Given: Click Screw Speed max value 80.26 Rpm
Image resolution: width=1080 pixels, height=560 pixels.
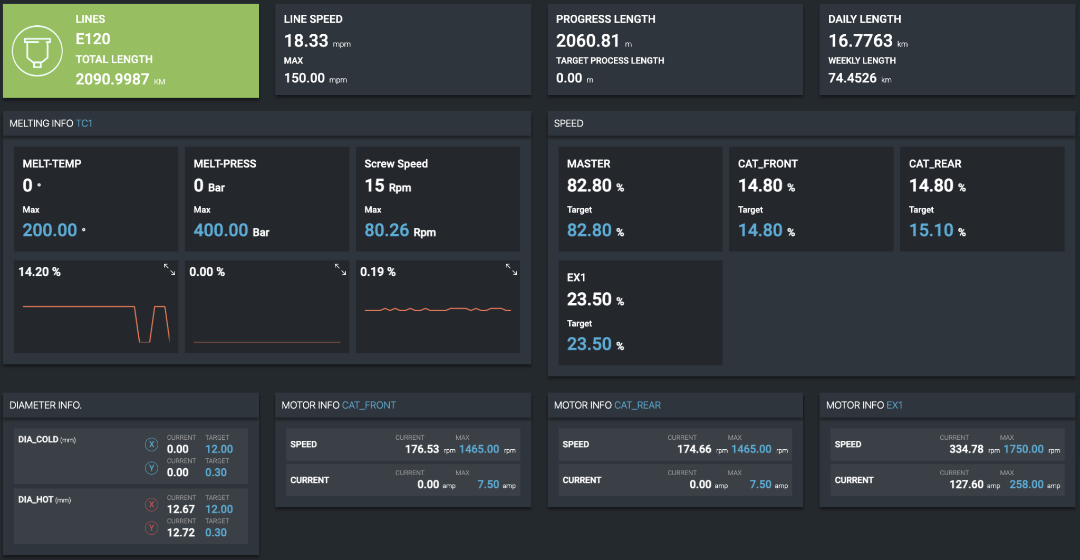Looking at the screenshot, I should point(400,230).
